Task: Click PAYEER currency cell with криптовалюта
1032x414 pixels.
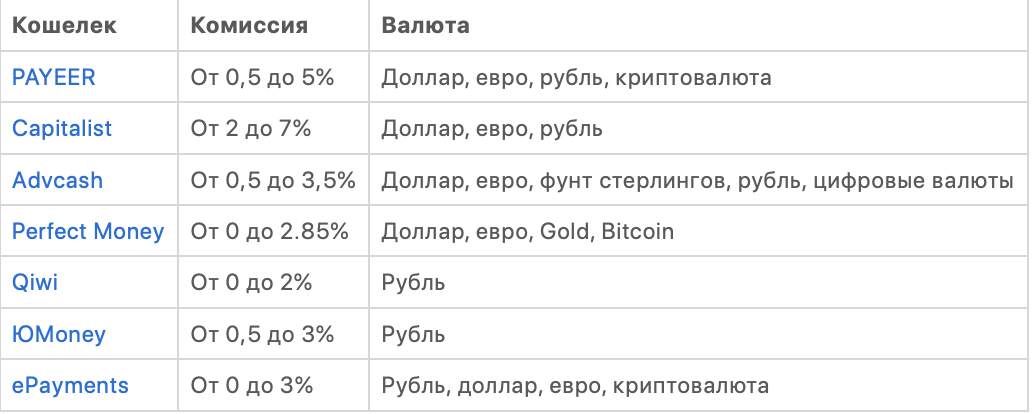Action: (x=577, y=77)
